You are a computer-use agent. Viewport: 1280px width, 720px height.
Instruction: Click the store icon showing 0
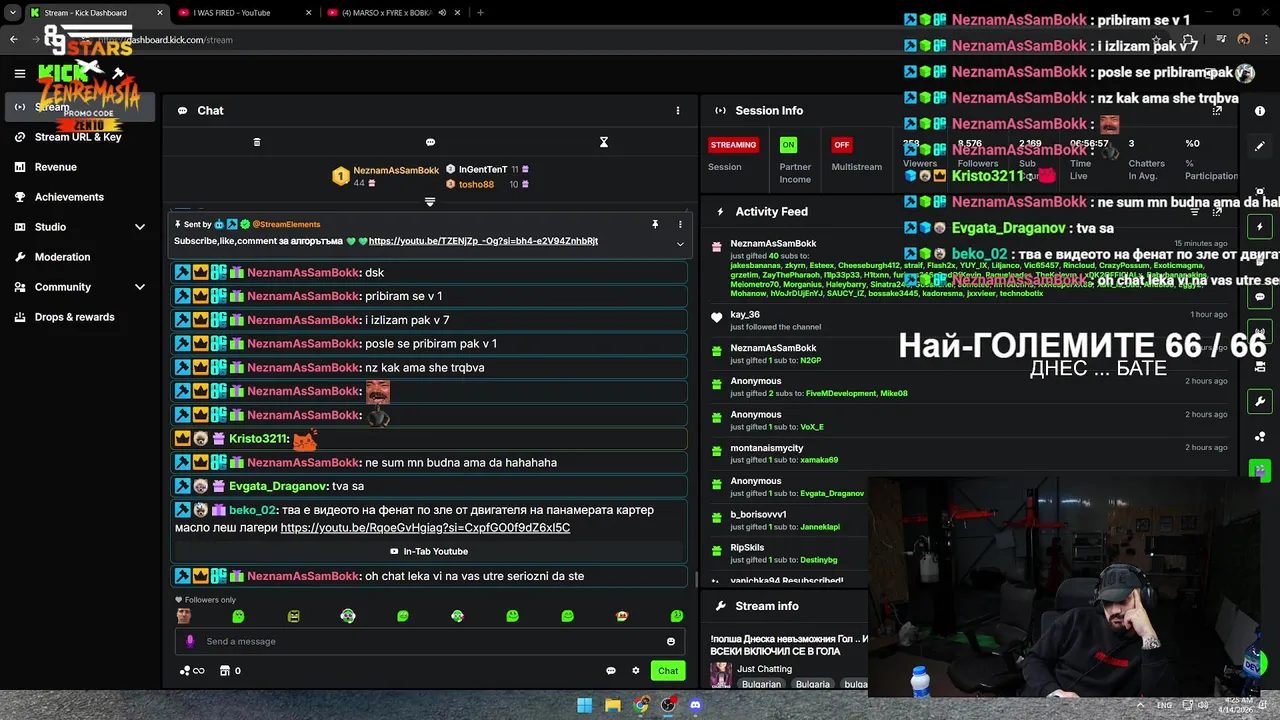pyautogui.click(x=230, y=671)
